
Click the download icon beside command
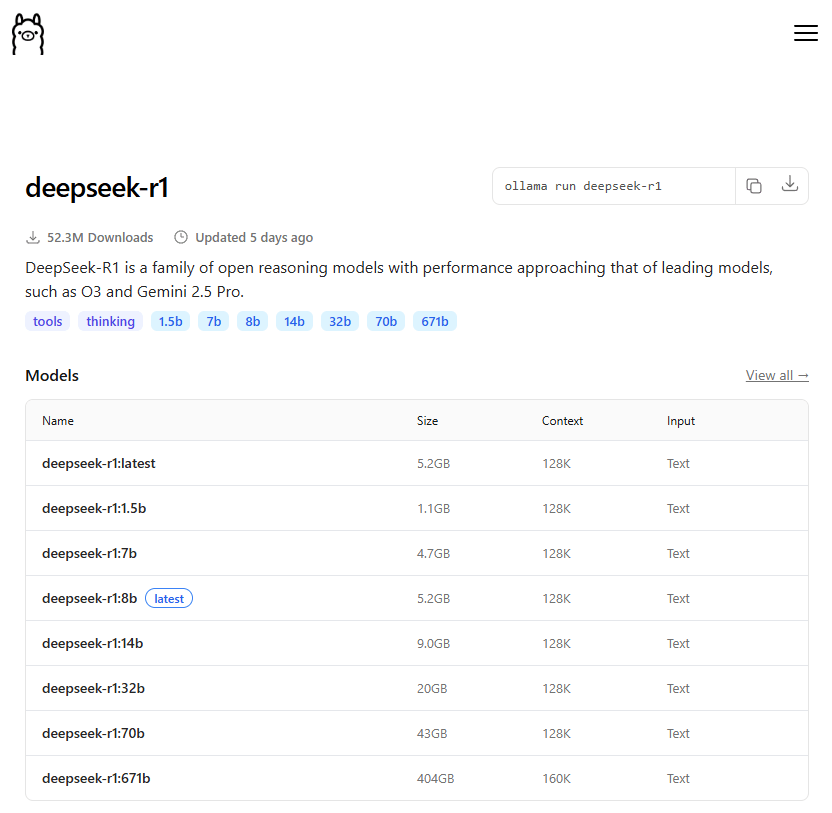(790, 184)
